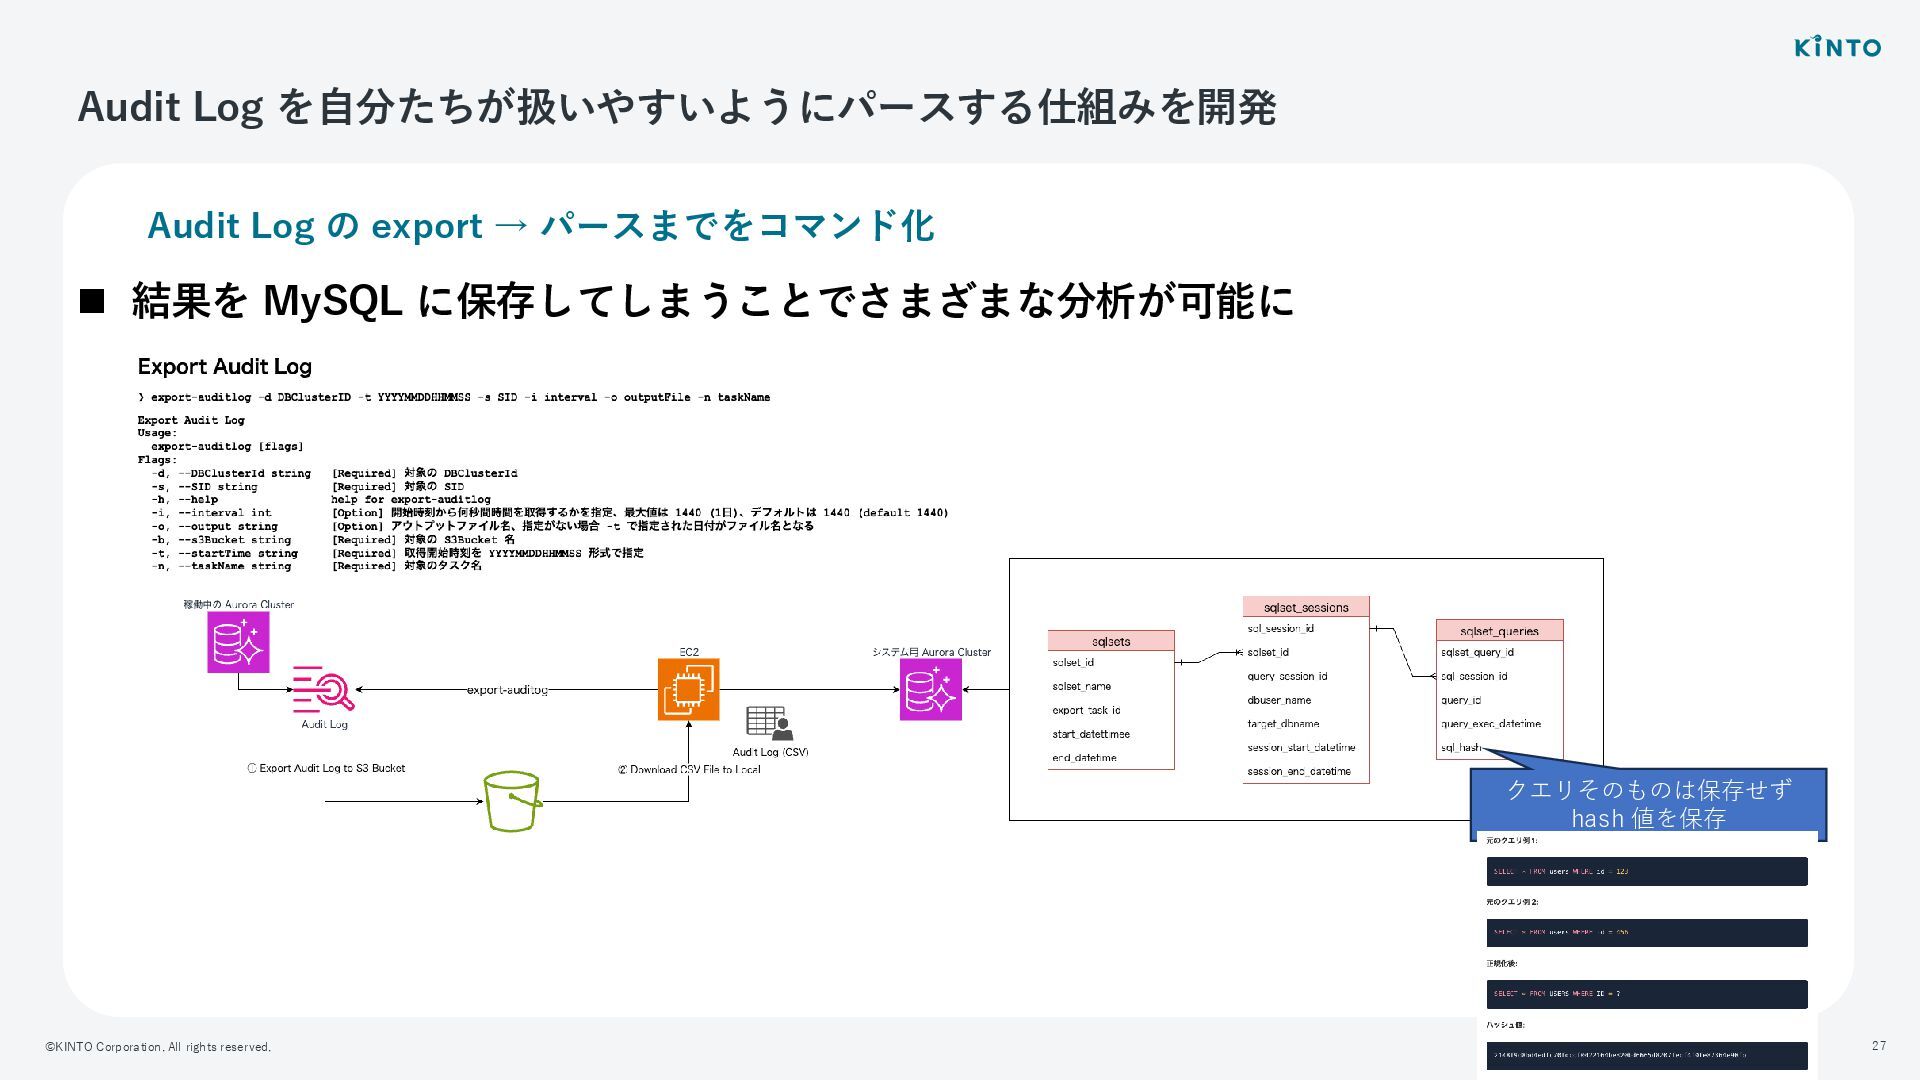Click the "sqlset_sessions" table header
1920x1080 pixels.
1306,607
